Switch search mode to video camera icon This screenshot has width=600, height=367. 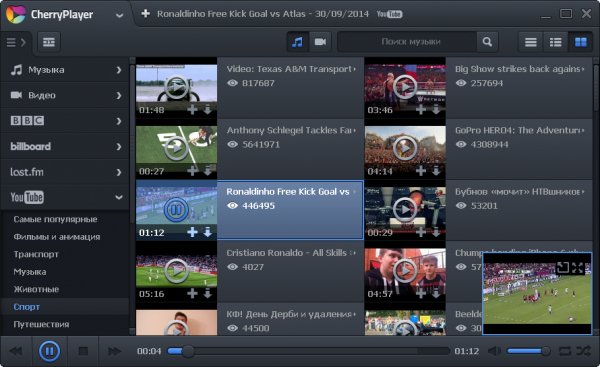click(x=320, y=42)
